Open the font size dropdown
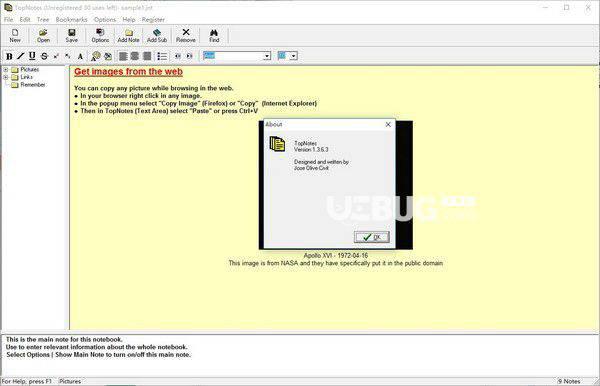This screenshot has height=386, width=600. (x=293, y=56)
